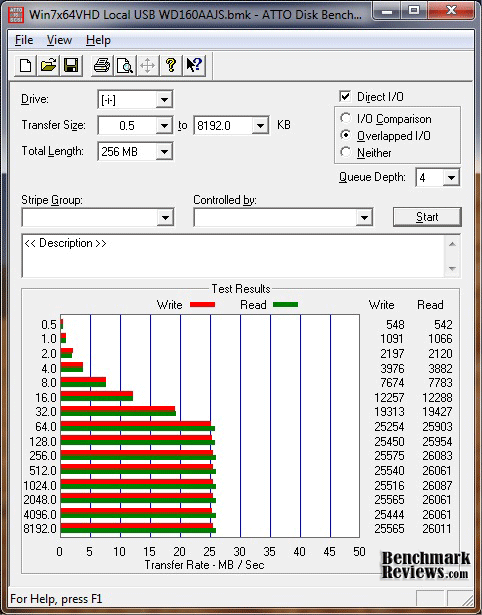Select the Neither radio button
The width and height of the screenshot is (482, 615).
click(346, 152)
